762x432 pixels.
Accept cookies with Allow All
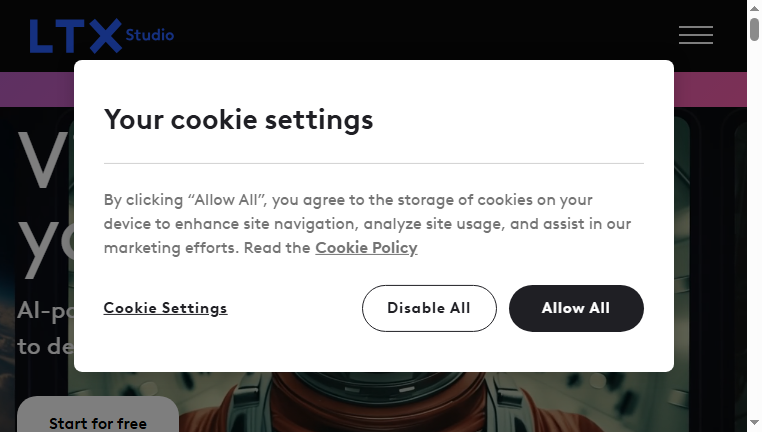pos(576,309)
